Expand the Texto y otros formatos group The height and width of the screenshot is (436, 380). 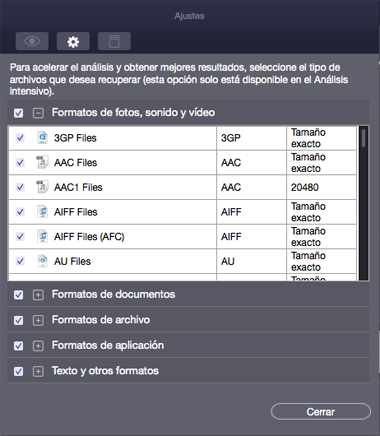(38, 371)
